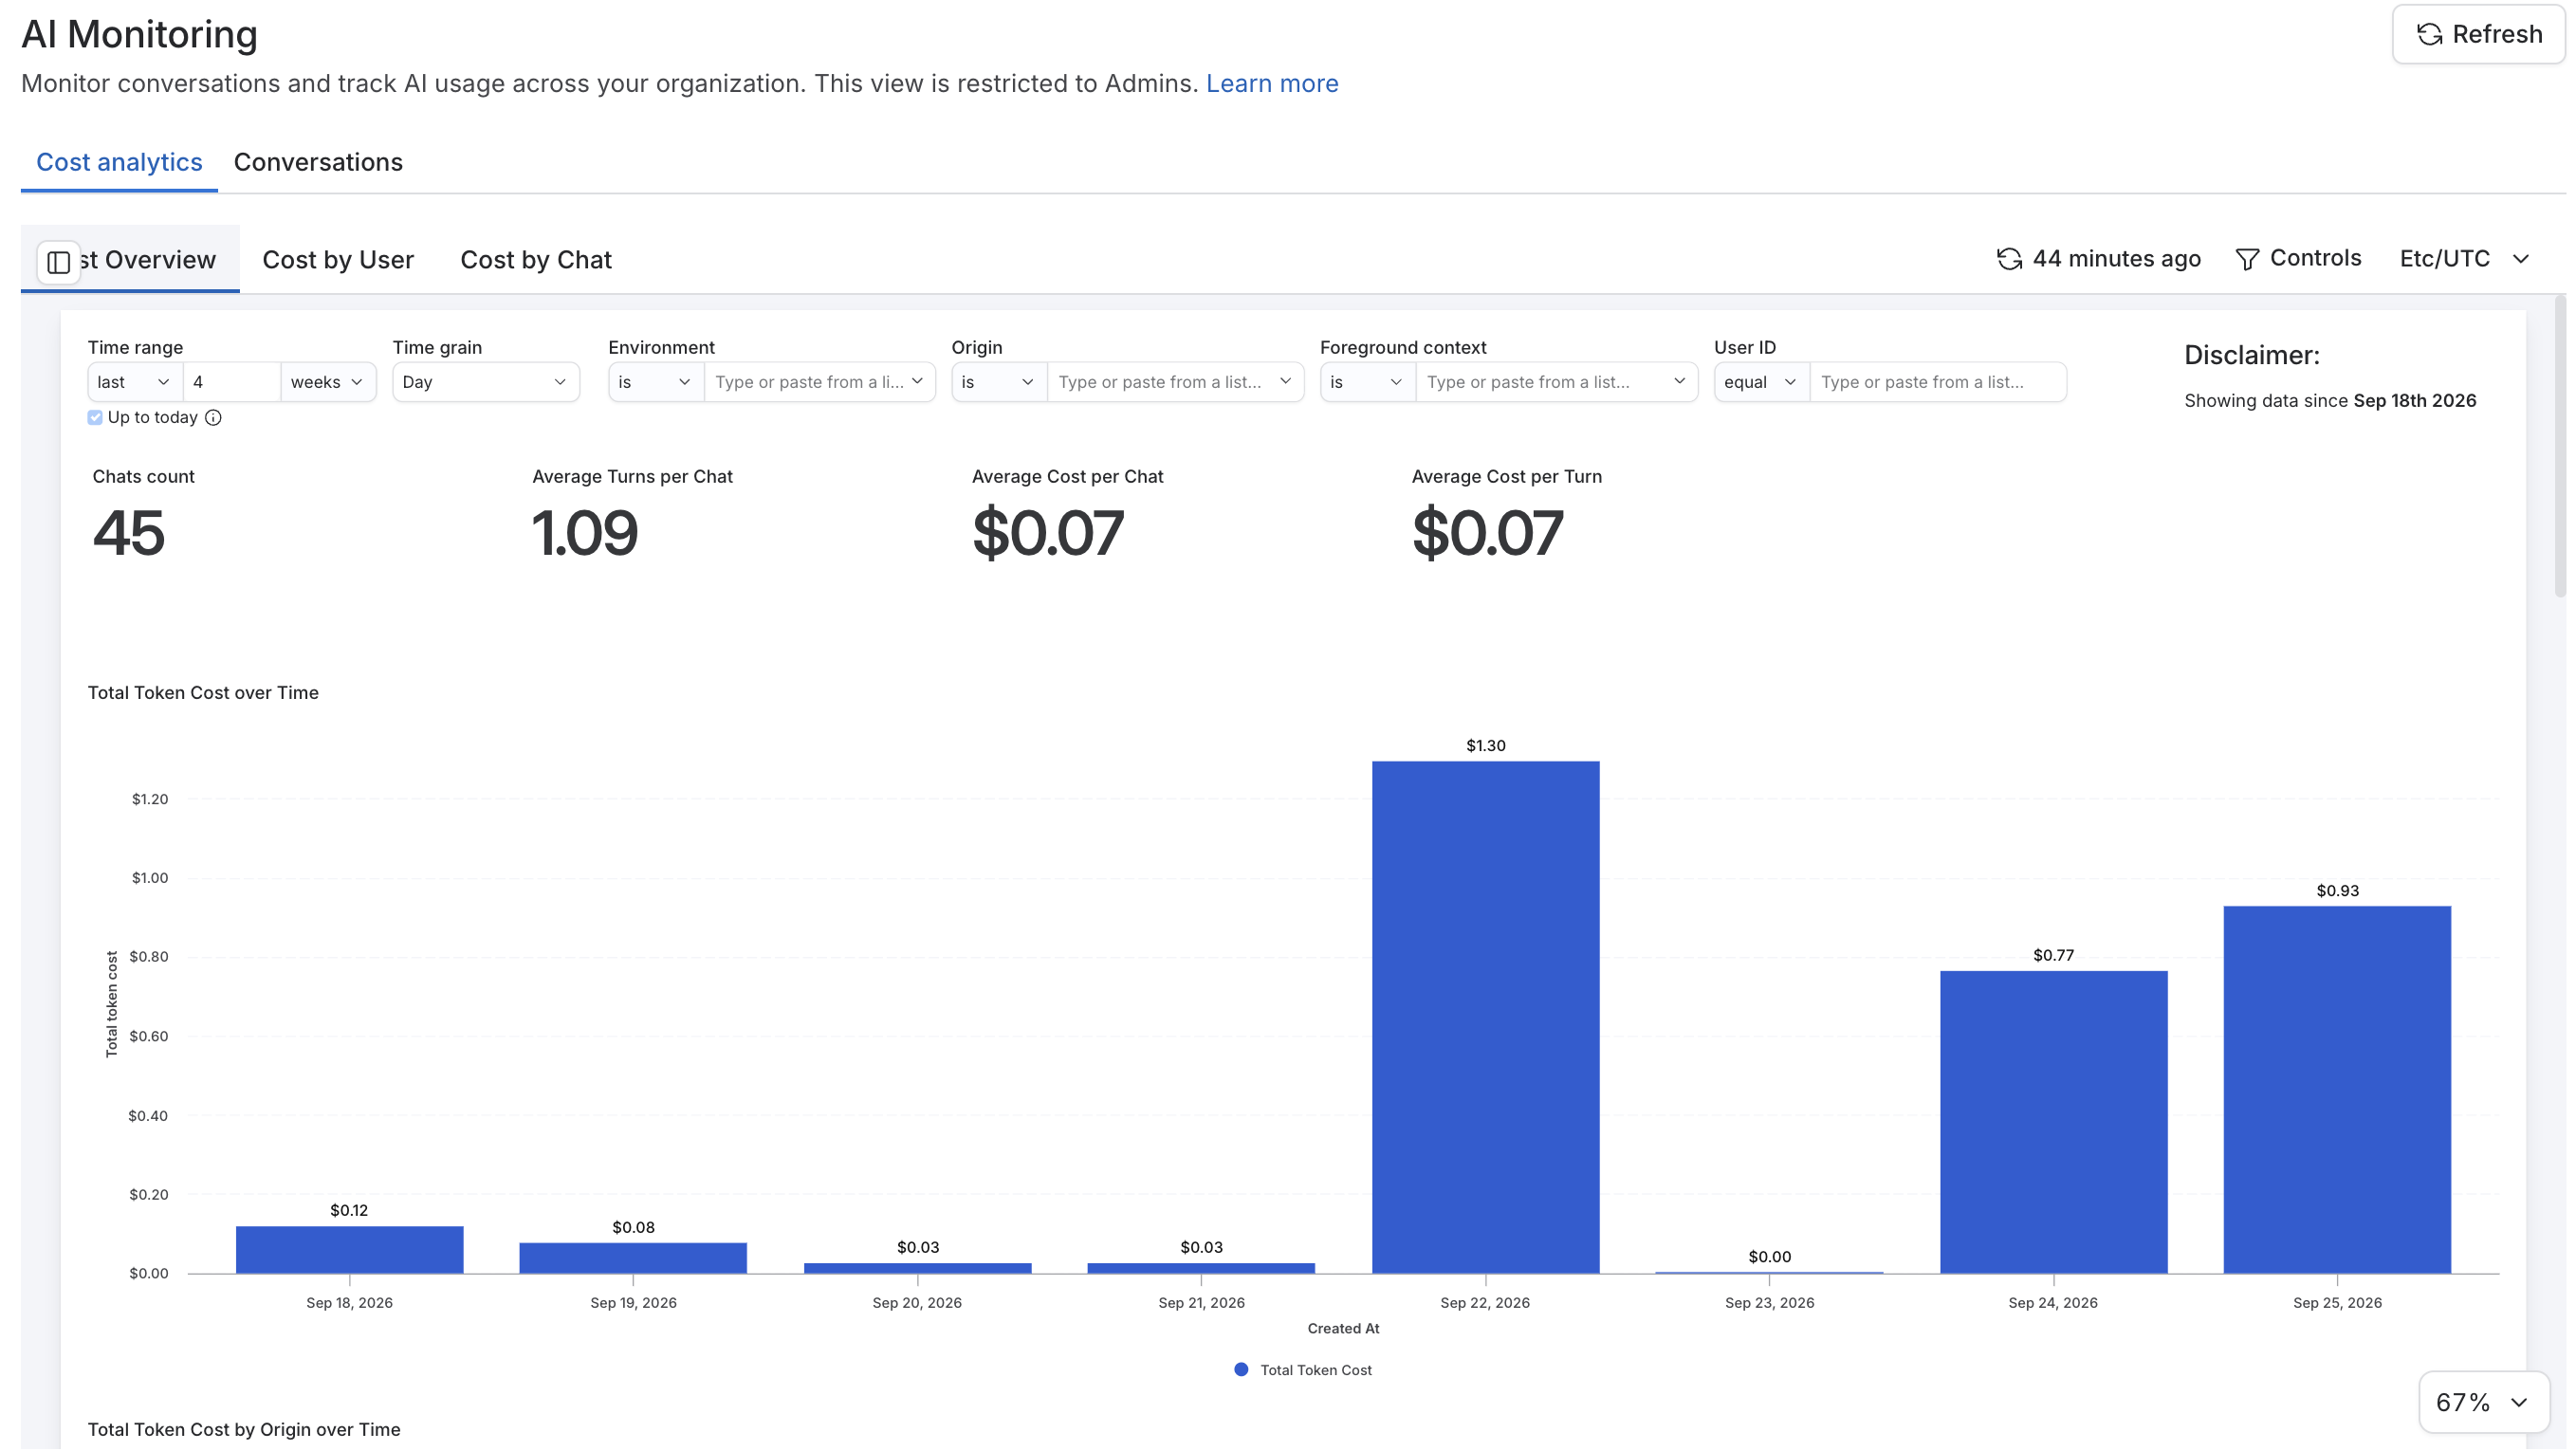Click the 'Sep 19, 2026' axis label
This screenshot has width=2576, height=1451.
(x=633, y=1303)
